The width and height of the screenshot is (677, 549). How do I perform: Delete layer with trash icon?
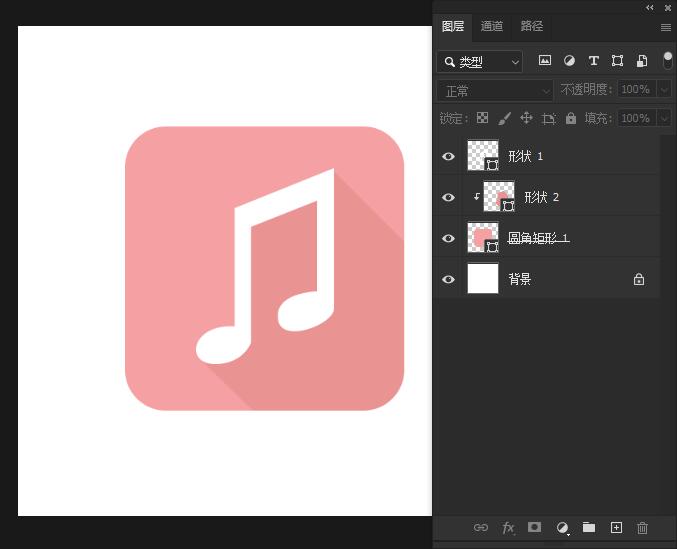(642, 527)
